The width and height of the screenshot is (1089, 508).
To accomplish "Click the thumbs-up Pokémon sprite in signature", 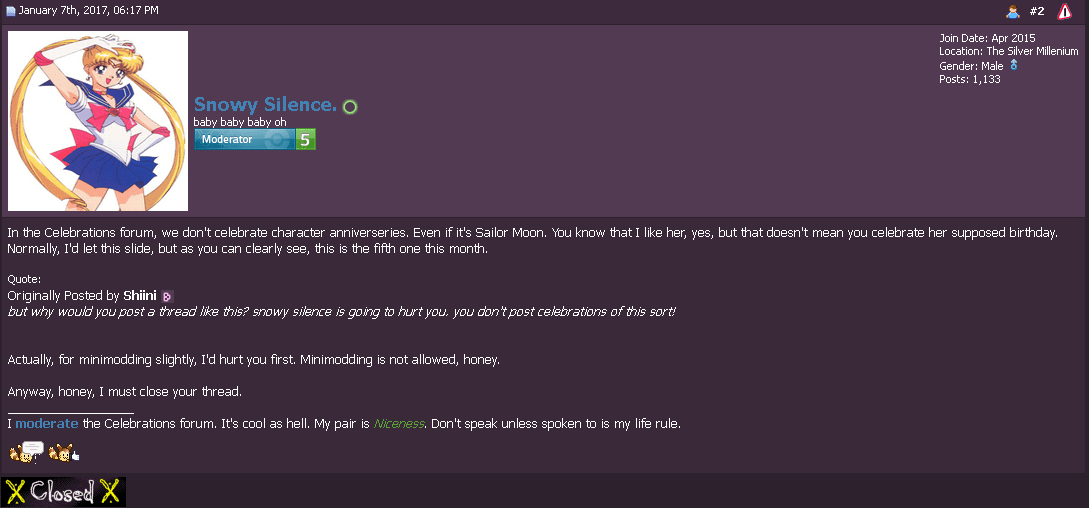I will 65,452.
